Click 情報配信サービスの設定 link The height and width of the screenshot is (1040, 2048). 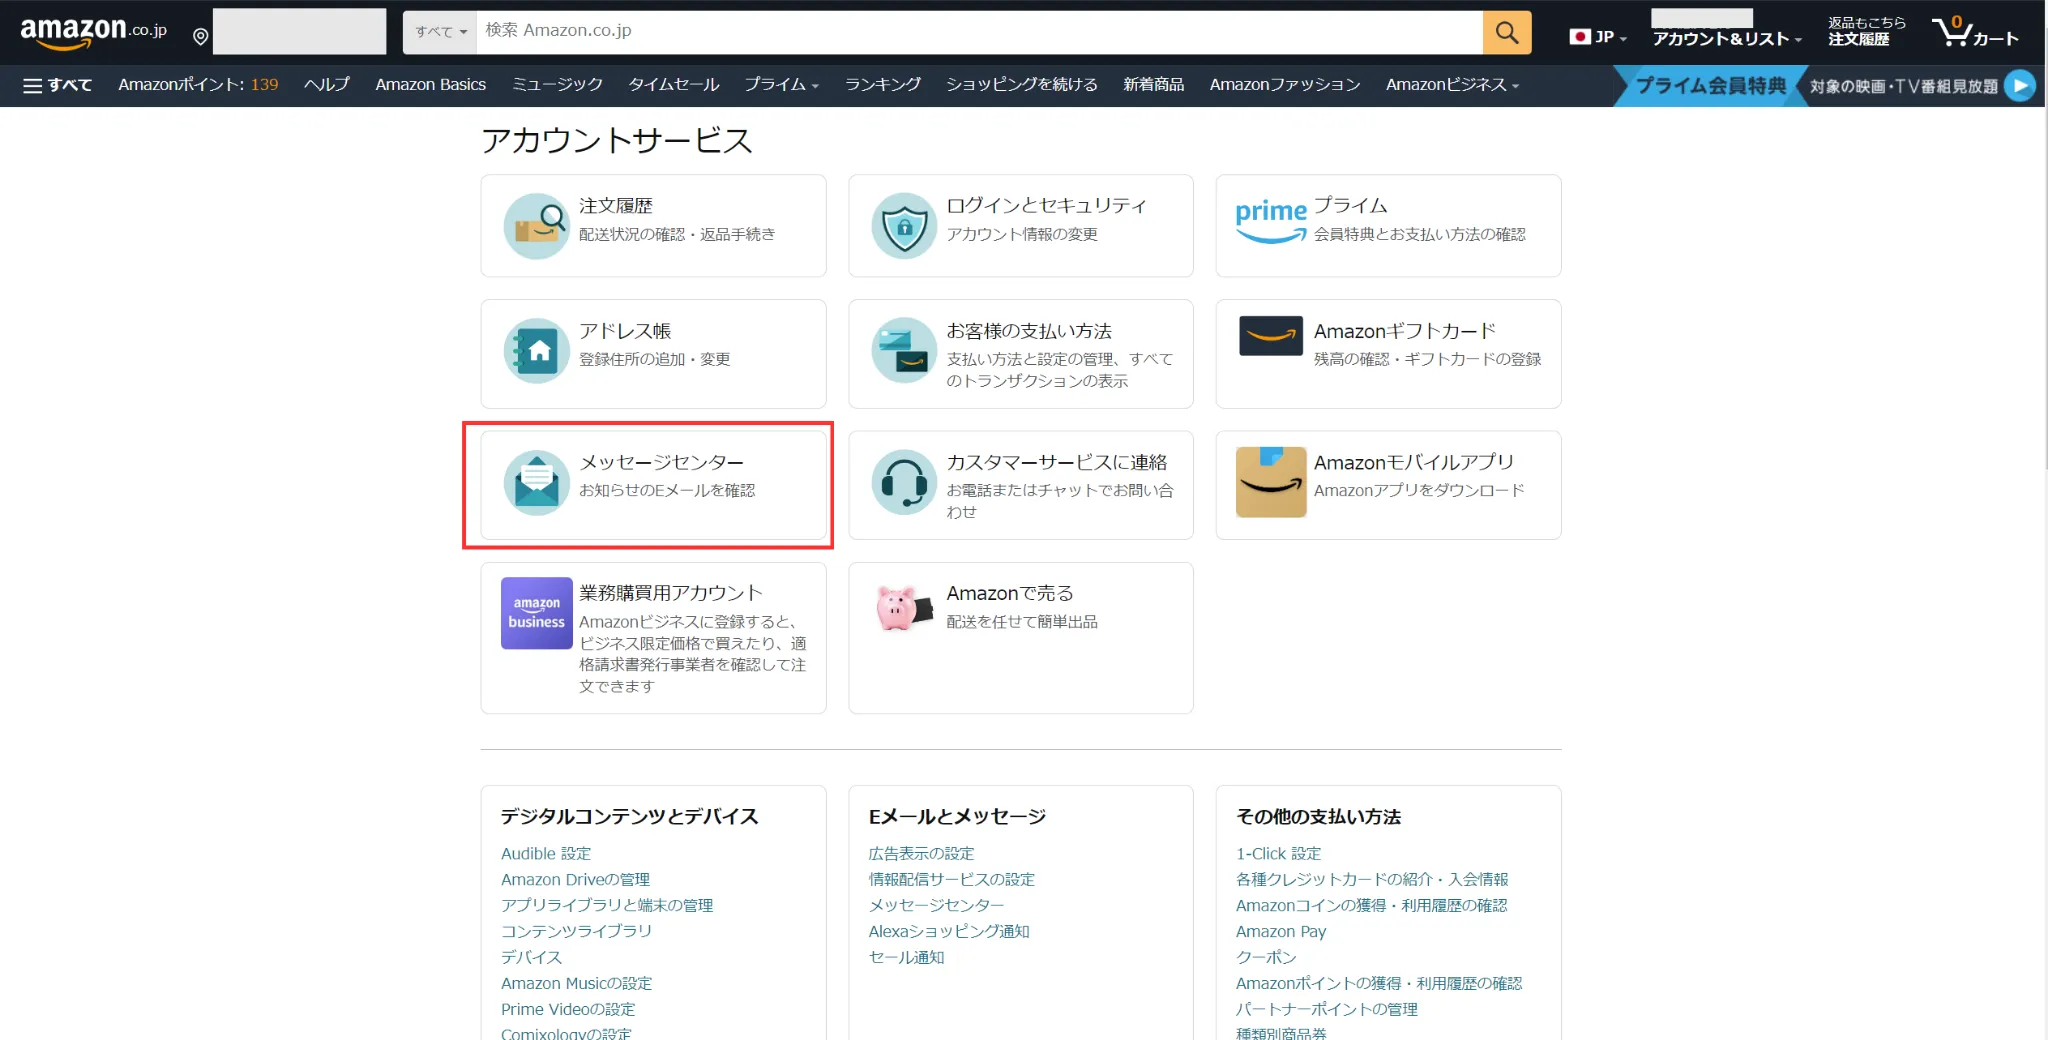[952, 880]
